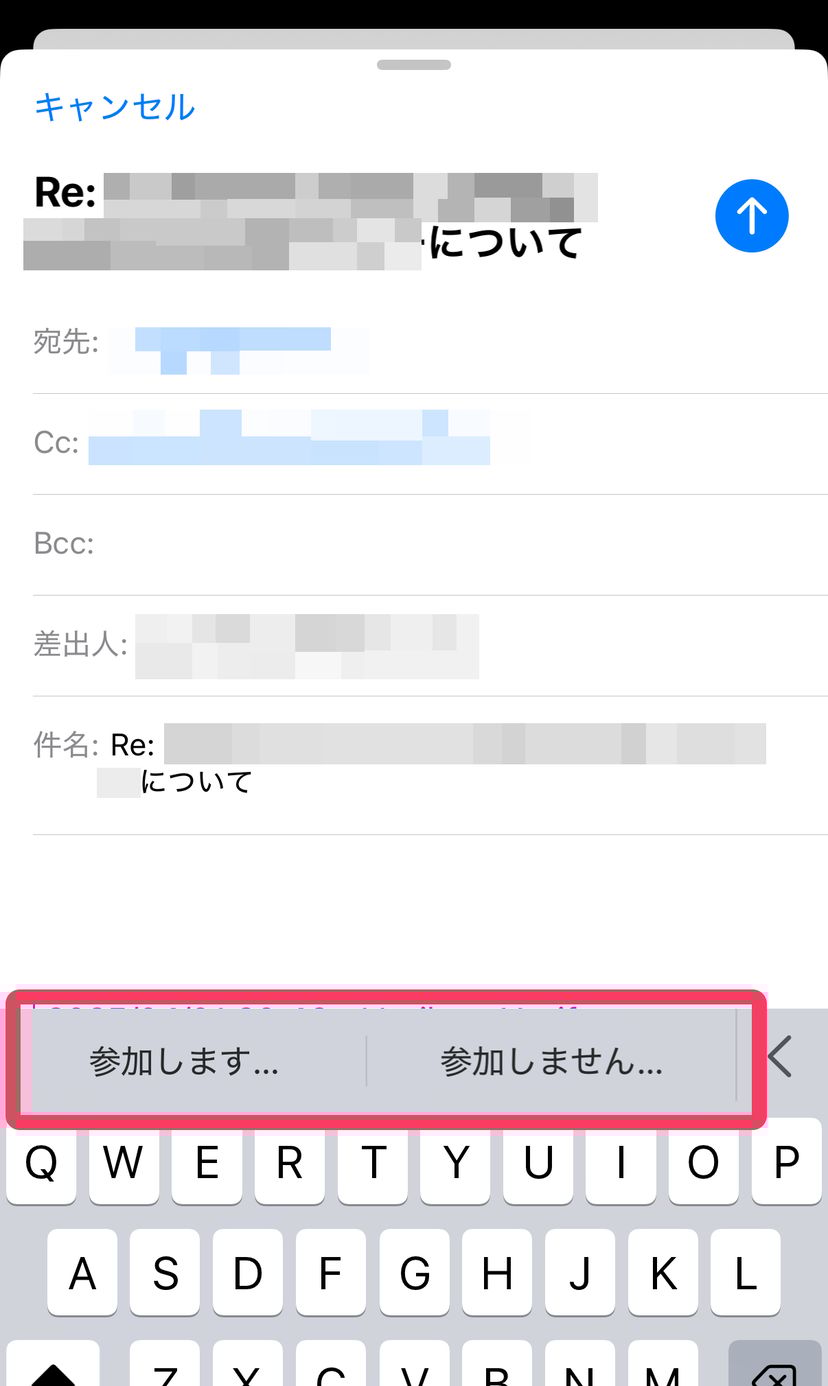Tap the blue send arrow button
Viewport: 828px width, 1386px height.
click(752, 216)
